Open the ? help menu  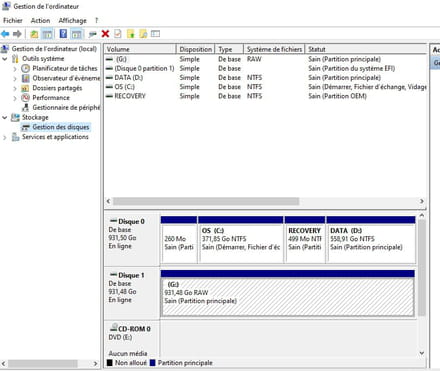click(96, 21)
